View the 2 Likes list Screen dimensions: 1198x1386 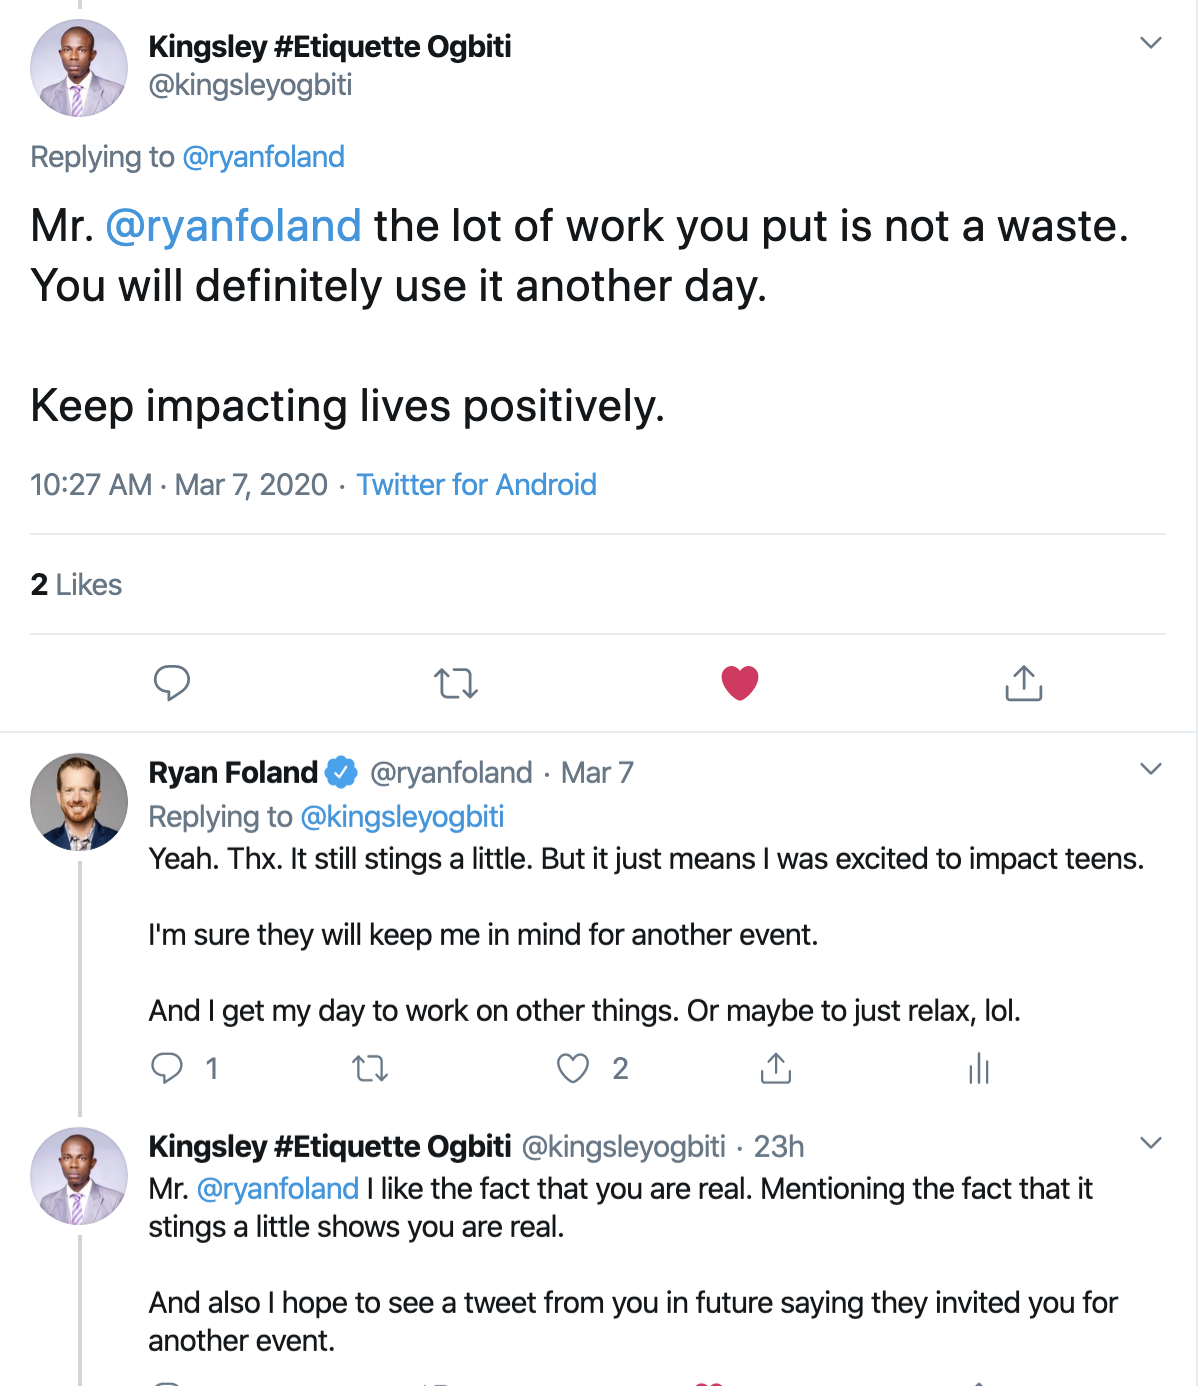point(76,585)
